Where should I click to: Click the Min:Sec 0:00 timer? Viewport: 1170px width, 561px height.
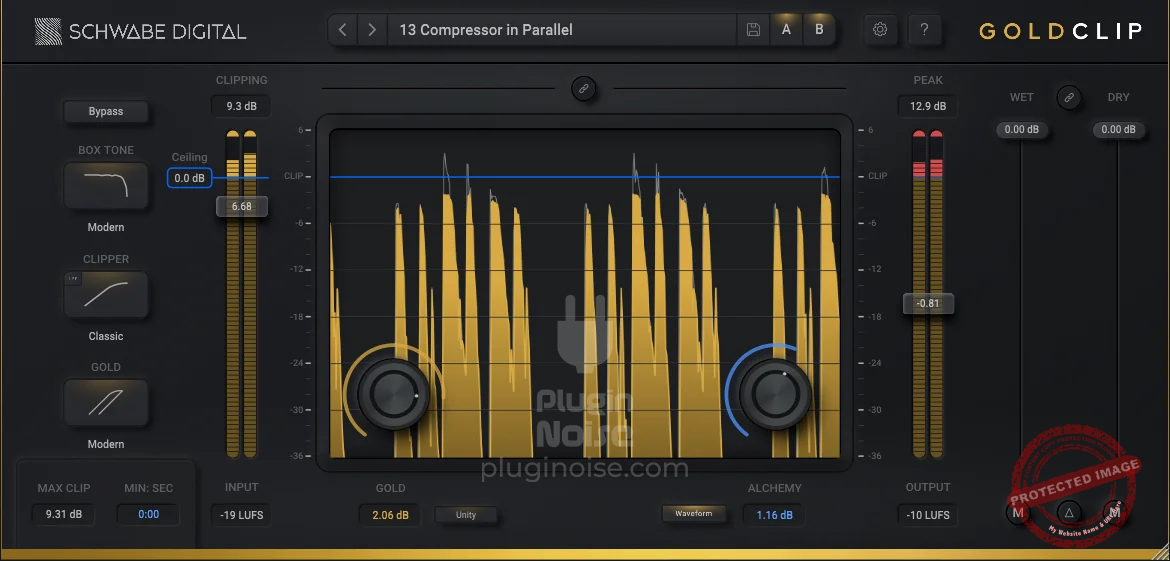148,514
